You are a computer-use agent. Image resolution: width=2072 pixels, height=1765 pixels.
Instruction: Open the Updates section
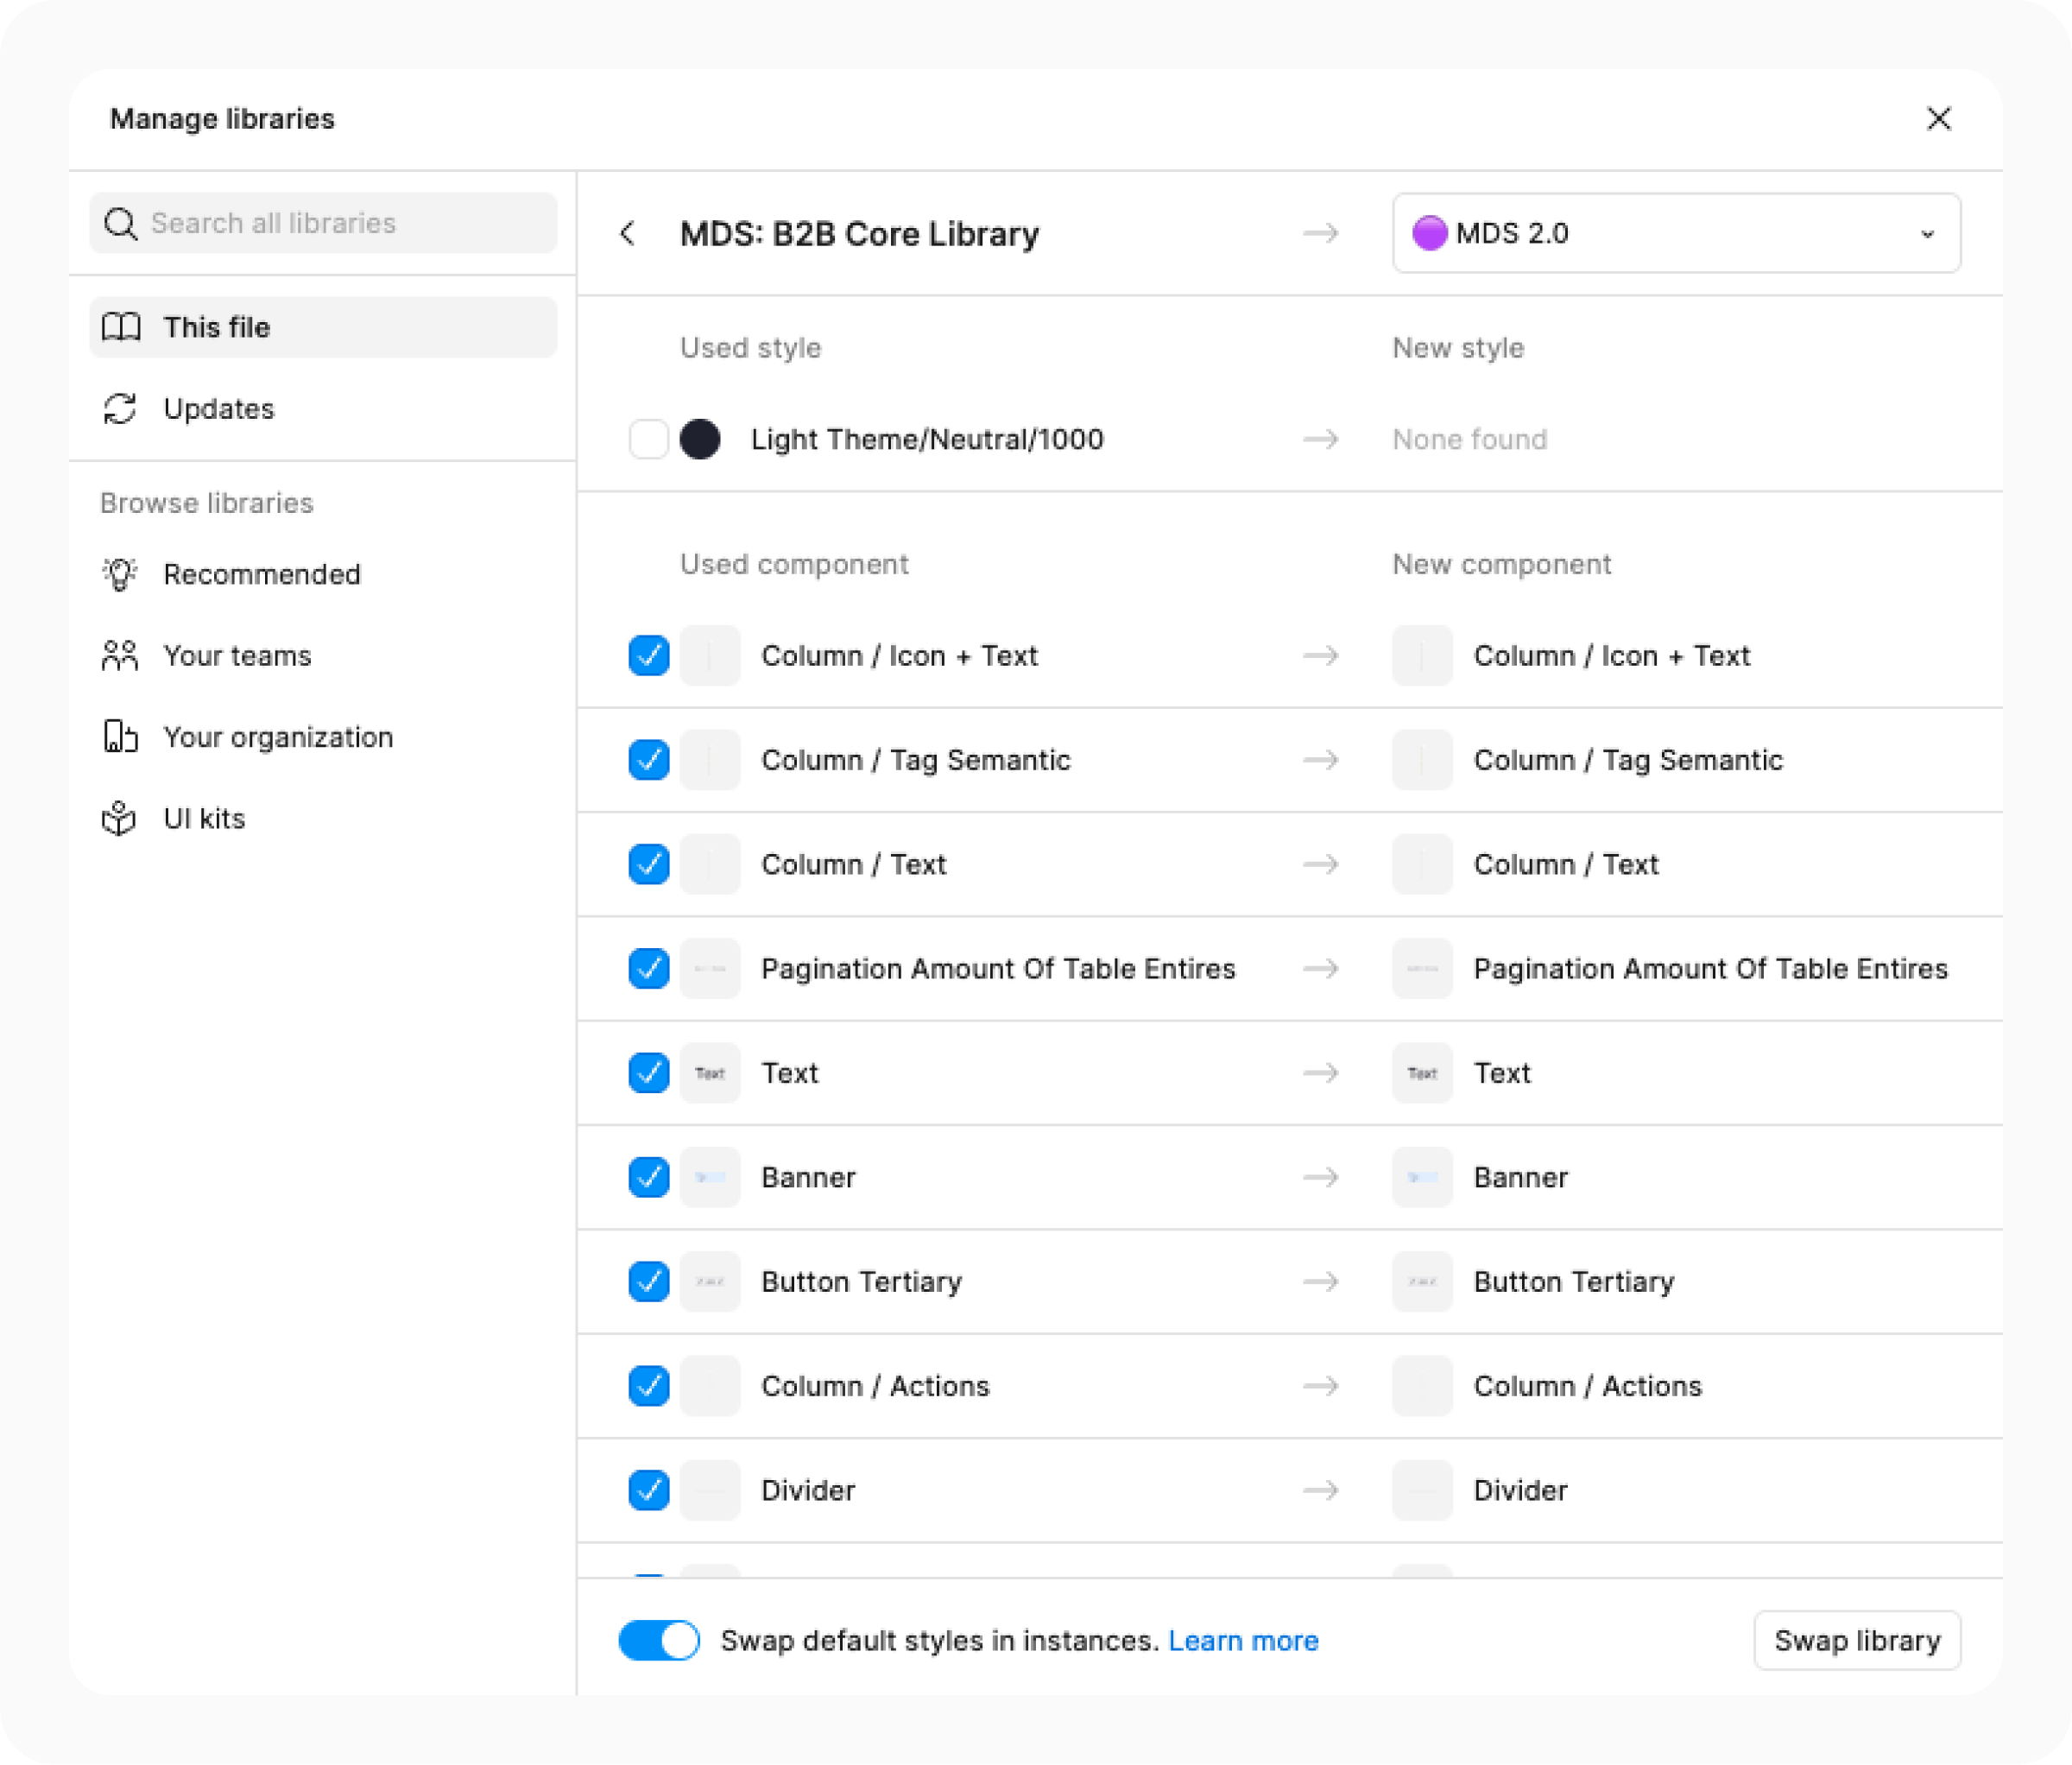pos(218,409)
